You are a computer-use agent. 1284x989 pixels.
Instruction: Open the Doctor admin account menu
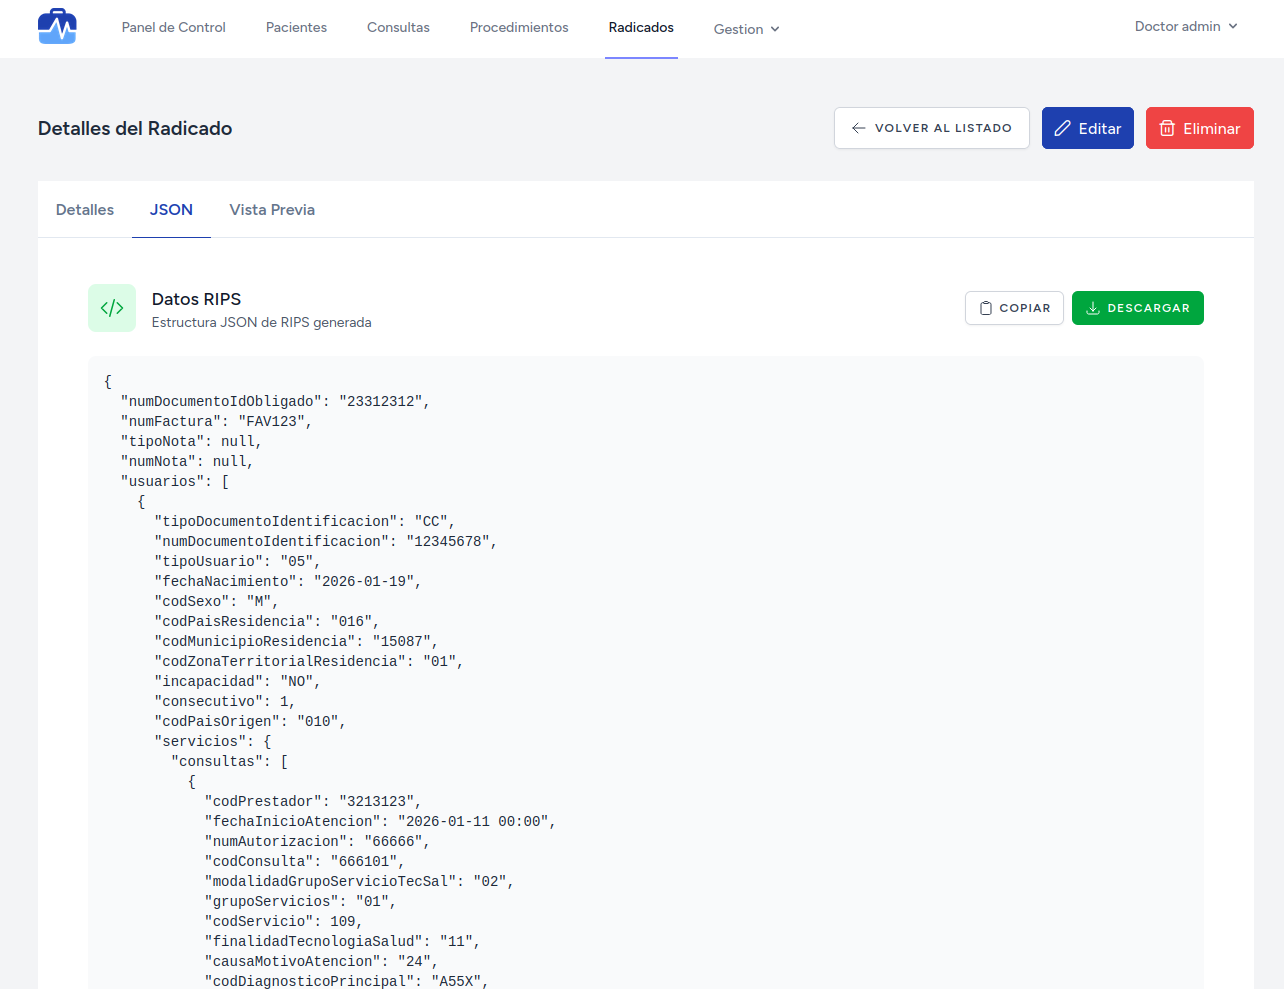click(x=1185, y=27)
